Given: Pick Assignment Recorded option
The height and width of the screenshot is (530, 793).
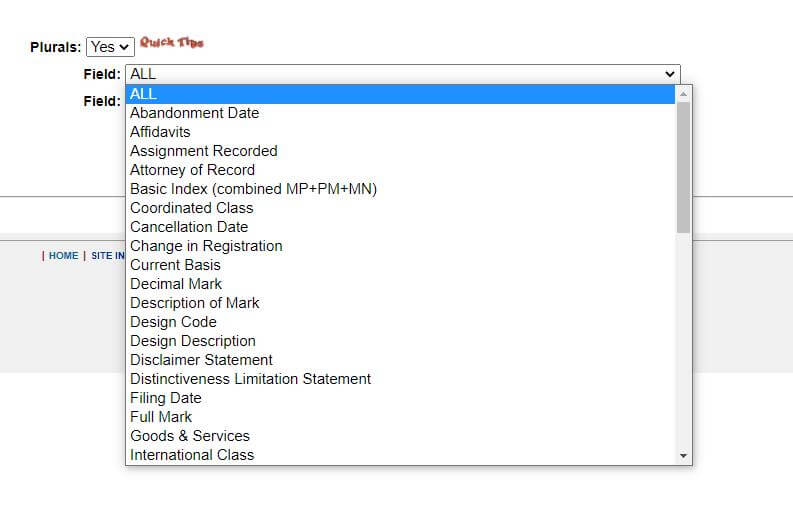Looking at the screenshot, I should coord(203,151).
